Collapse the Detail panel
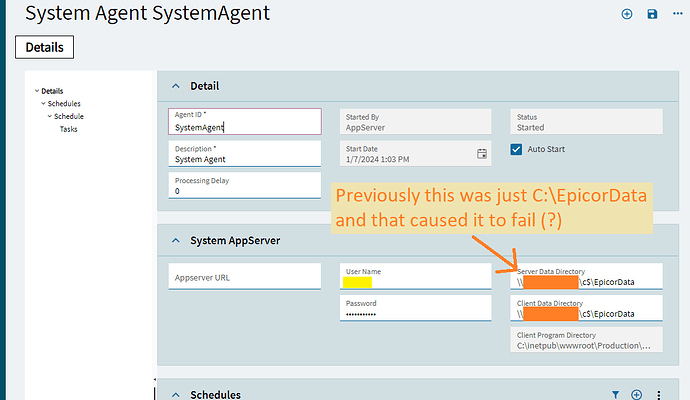Screen dimensions: 690x400 coord(176,86)
